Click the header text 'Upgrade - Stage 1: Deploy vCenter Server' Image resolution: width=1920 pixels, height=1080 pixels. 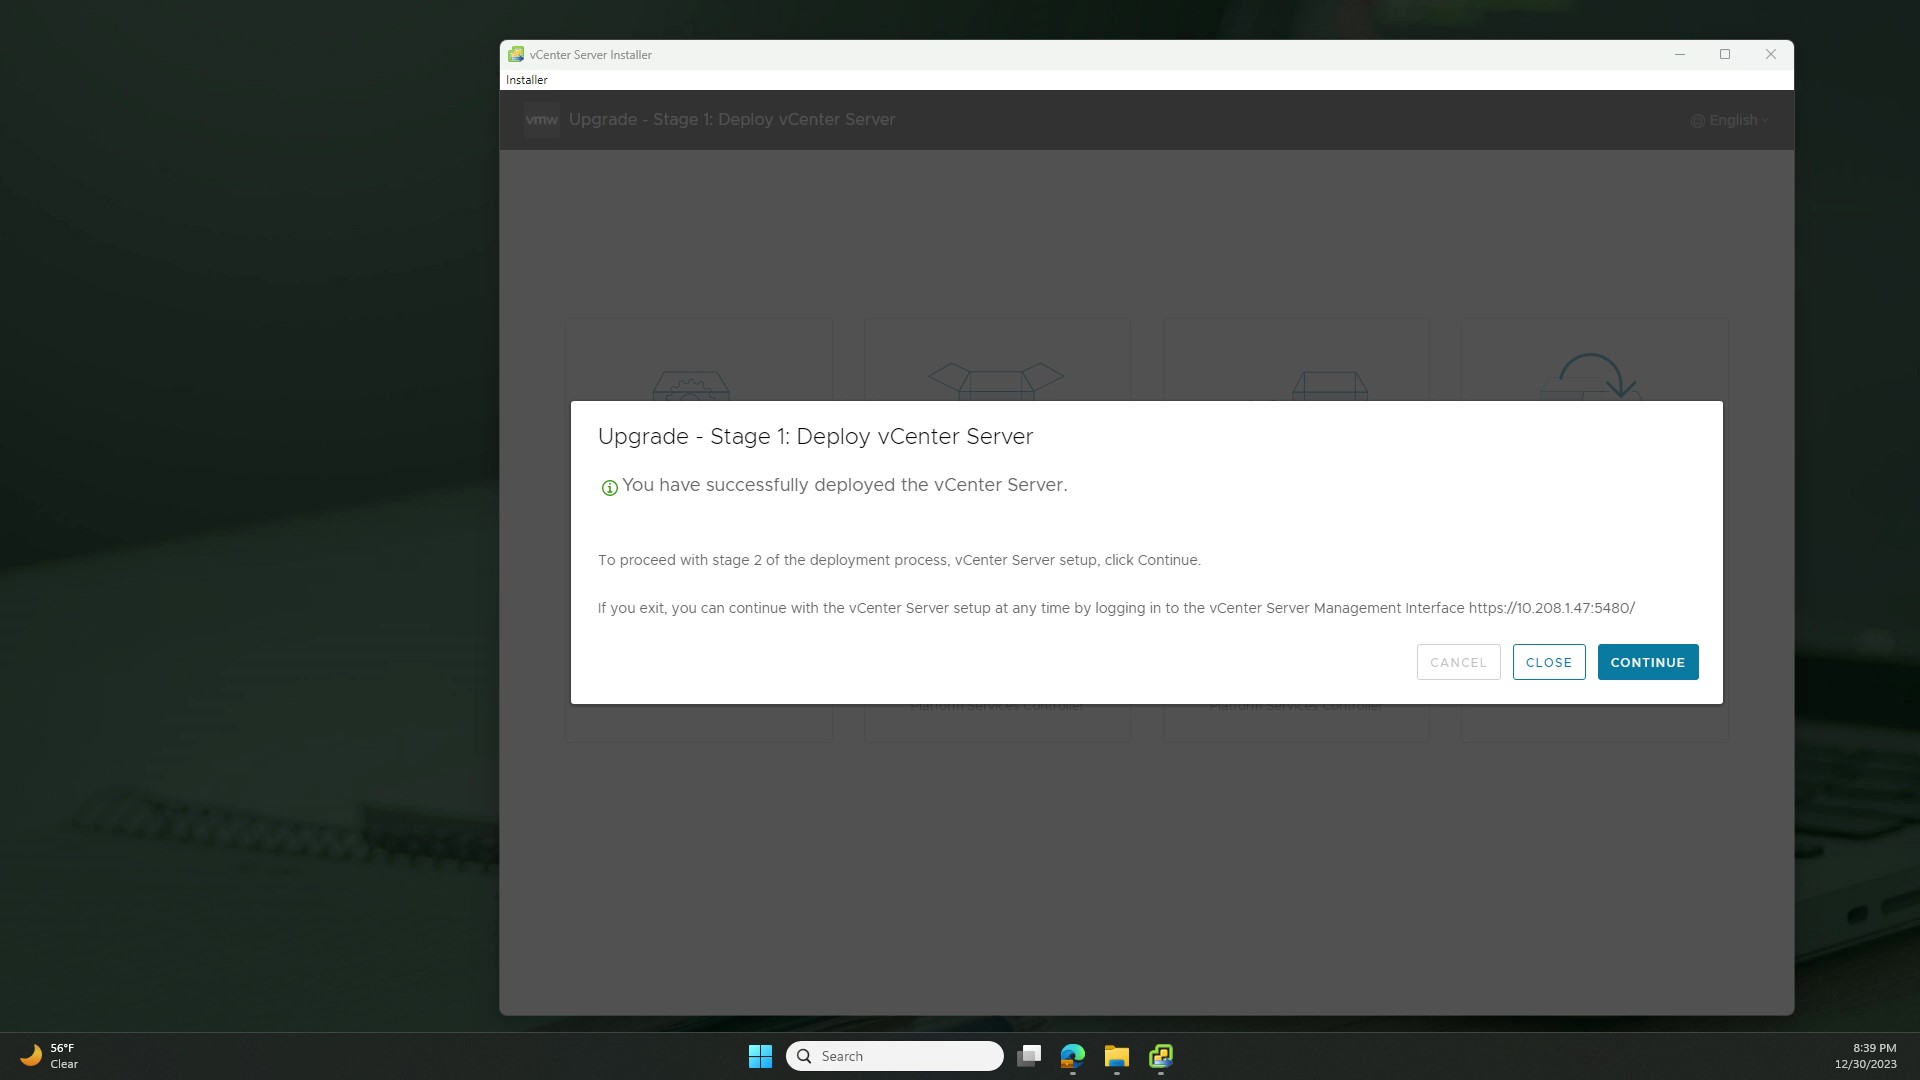(731, 120)
